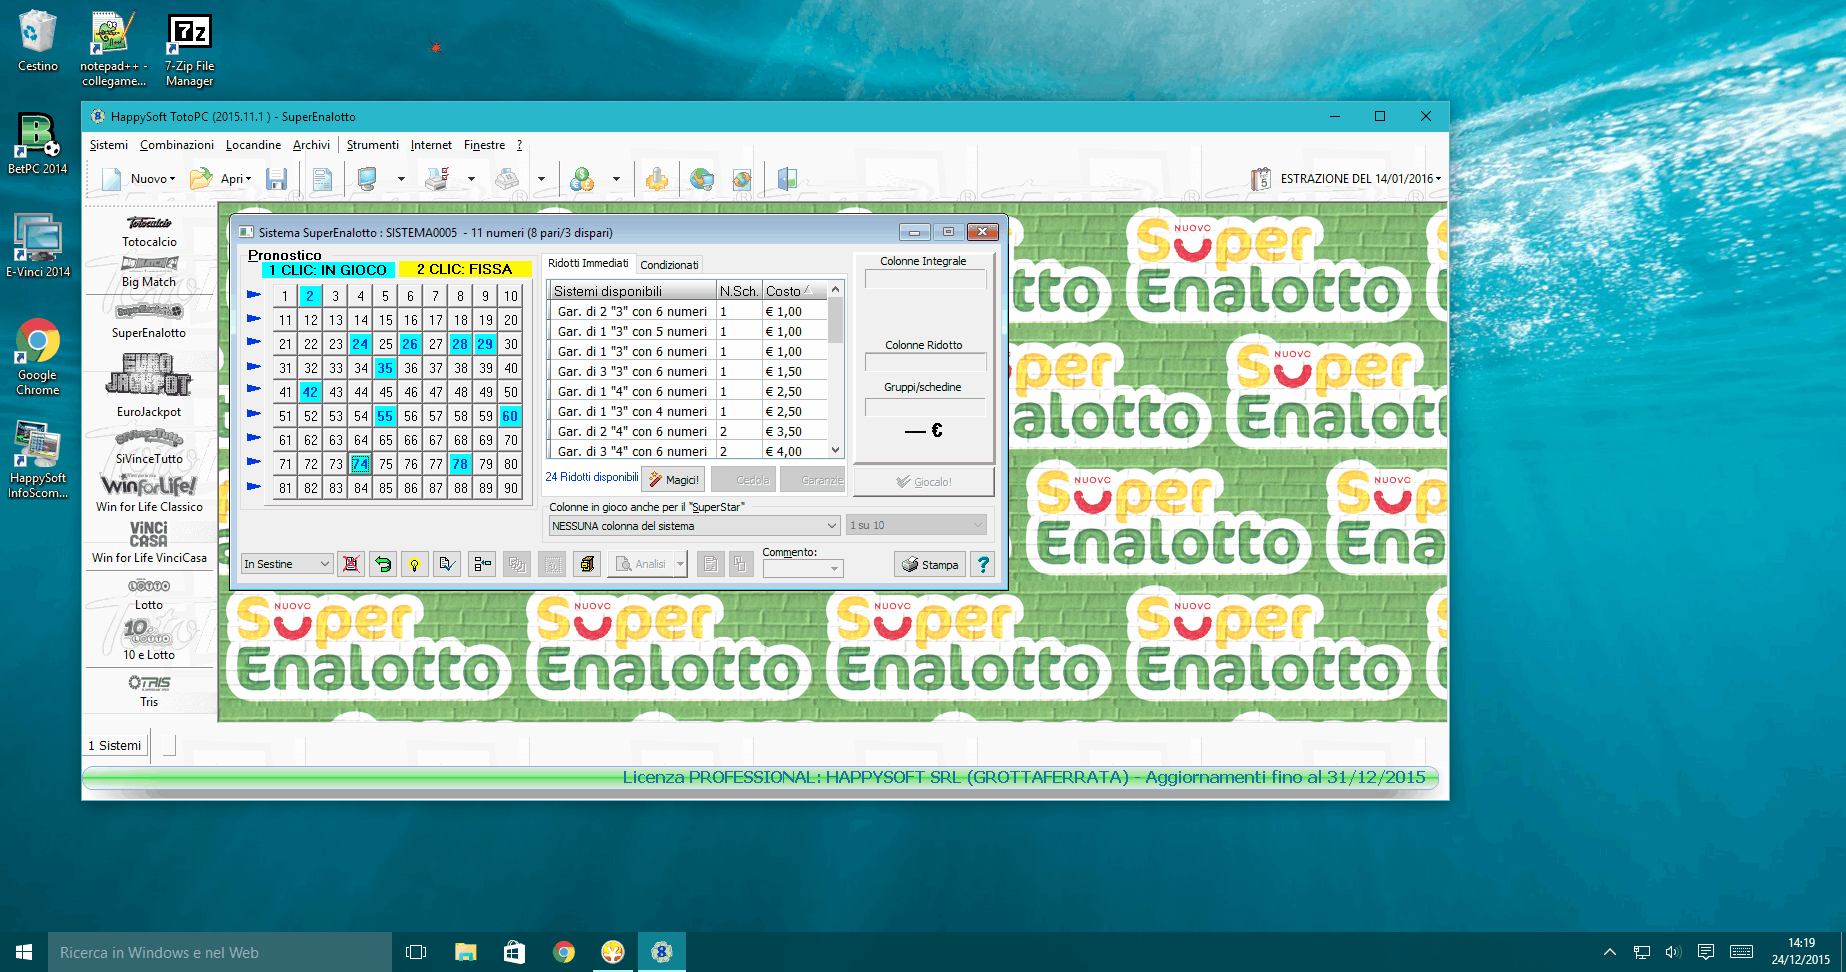Click the Costo column header

[x=795, y=291]
